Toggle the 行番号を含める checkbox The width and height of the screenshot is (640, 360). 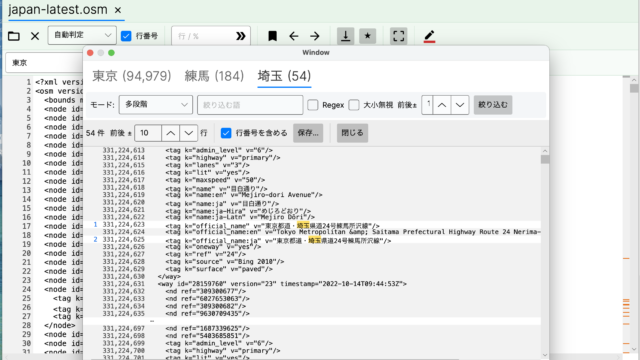coord(226,133)
